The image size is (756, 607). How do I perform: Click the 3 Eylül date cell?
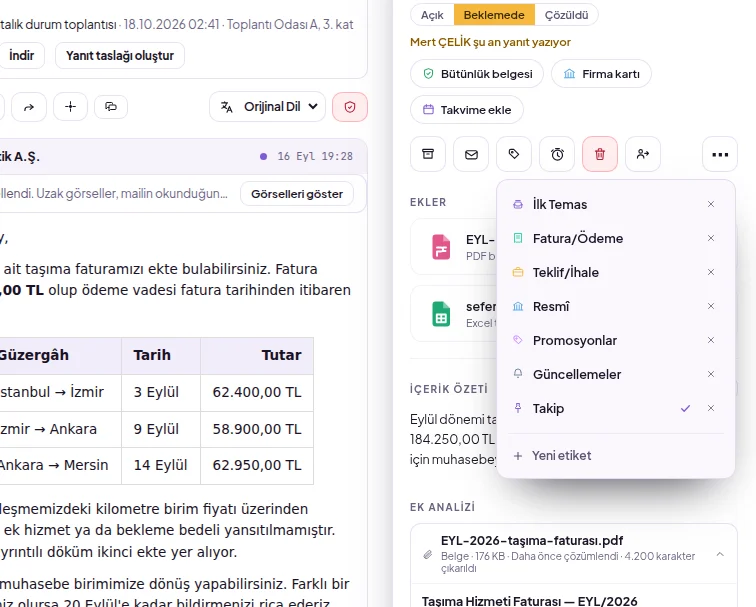pos(161,392)
